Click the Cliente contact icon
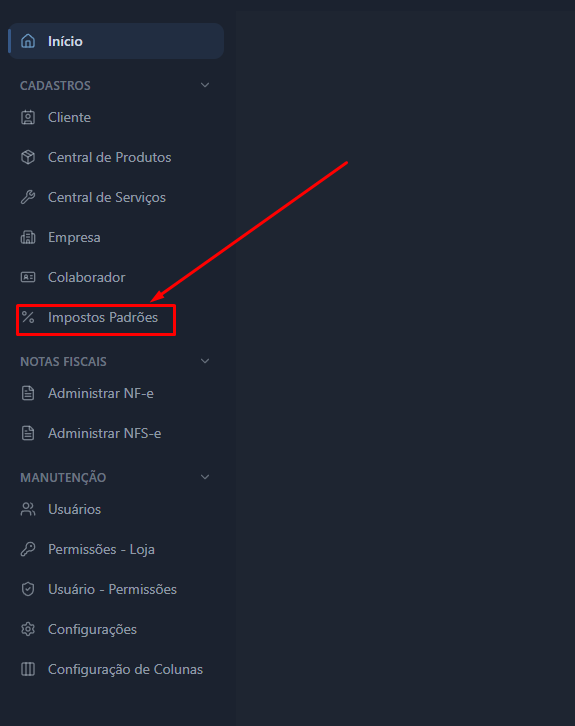Viewport: 575px width, 726px height. 28,117
